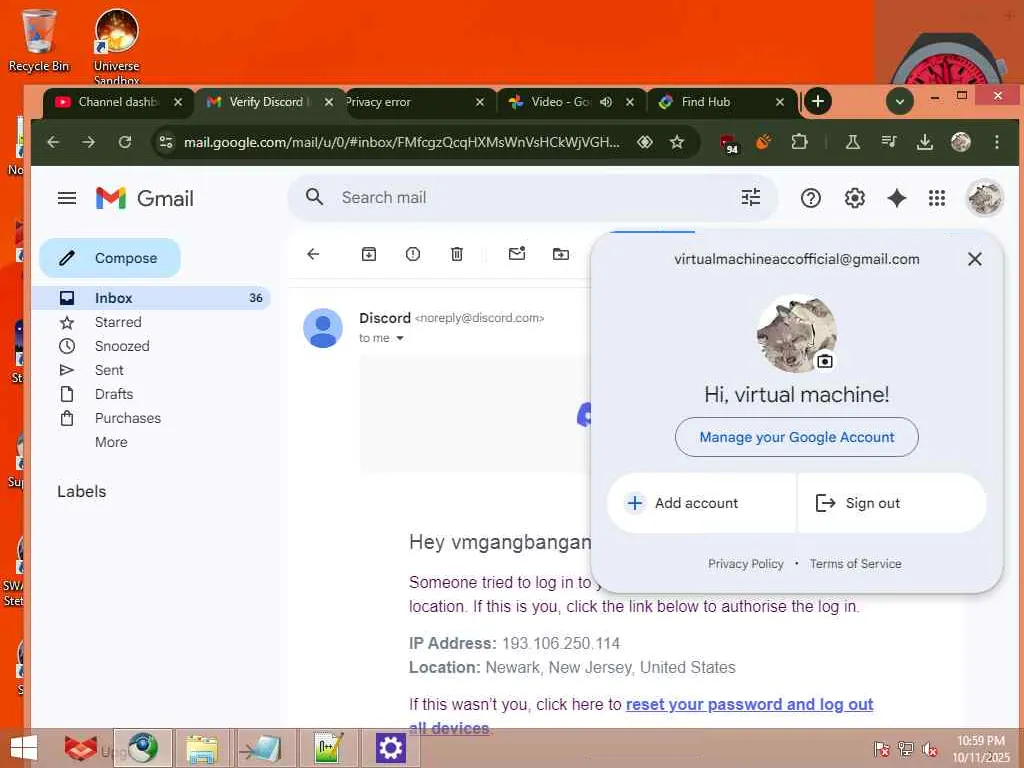The image size is (1024, 768).
Task: Click the browser forward button
Action: [x=89, y=142]
